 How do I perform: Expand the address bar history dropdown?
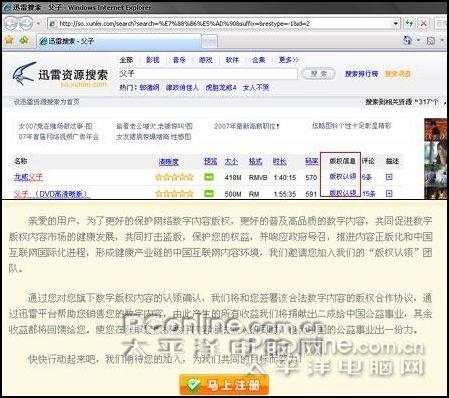396,24
